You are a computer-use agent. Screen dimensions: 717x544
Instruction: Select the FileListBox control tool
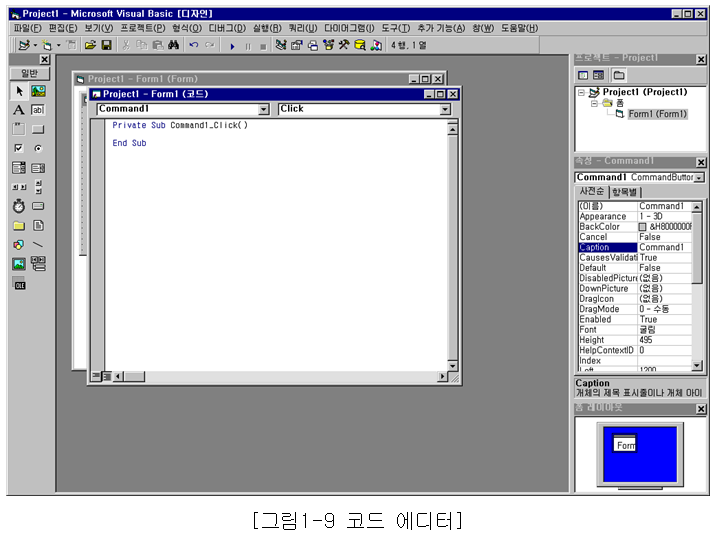pyautogui.click(x=38, y=225)
